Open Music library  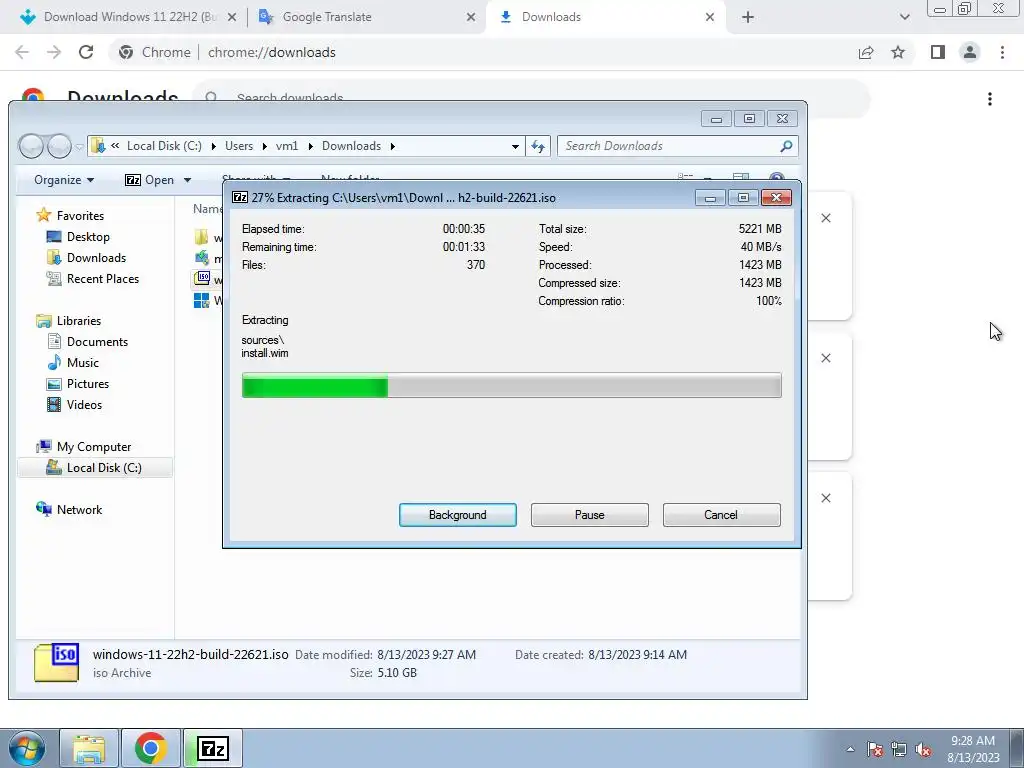[x=73, y=362]
